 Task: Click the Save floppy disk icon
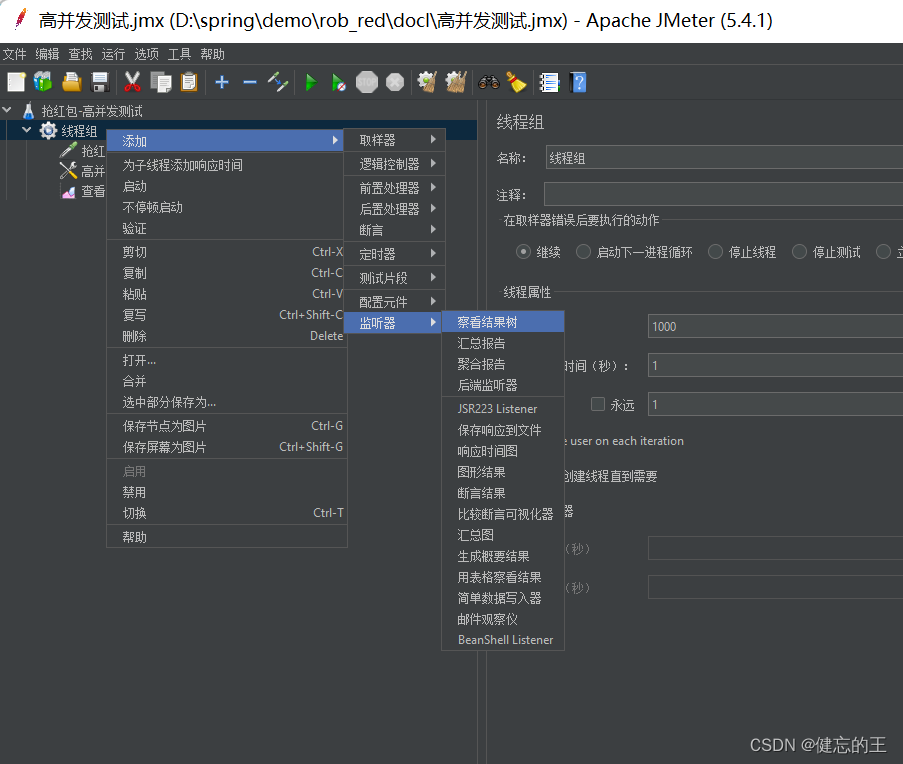[x=100, y=82]
